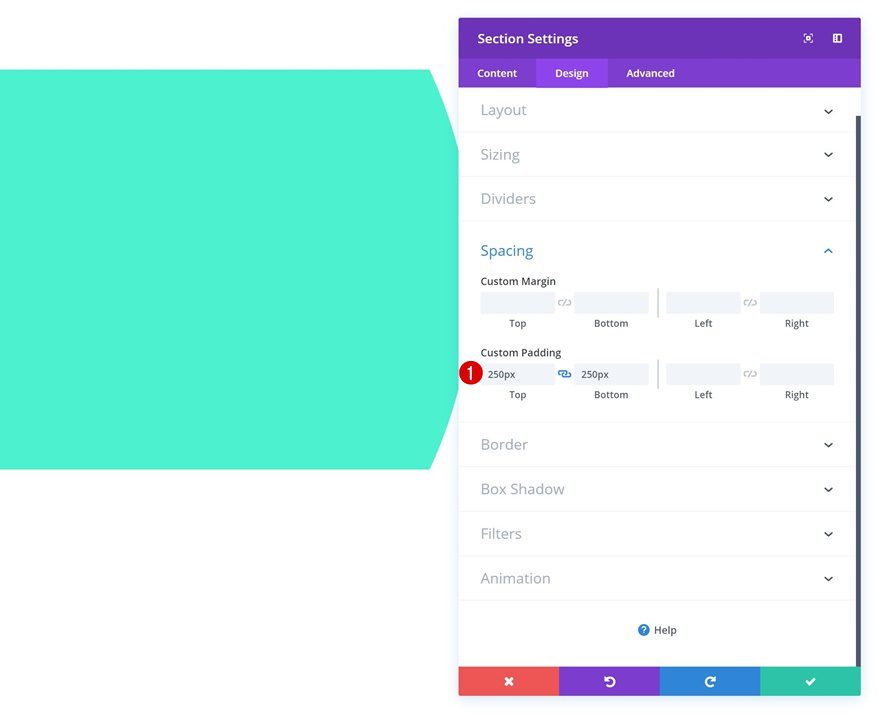Open the Advanced tab
This screenshot has width=880, height=715.
[x=650, y=72]
